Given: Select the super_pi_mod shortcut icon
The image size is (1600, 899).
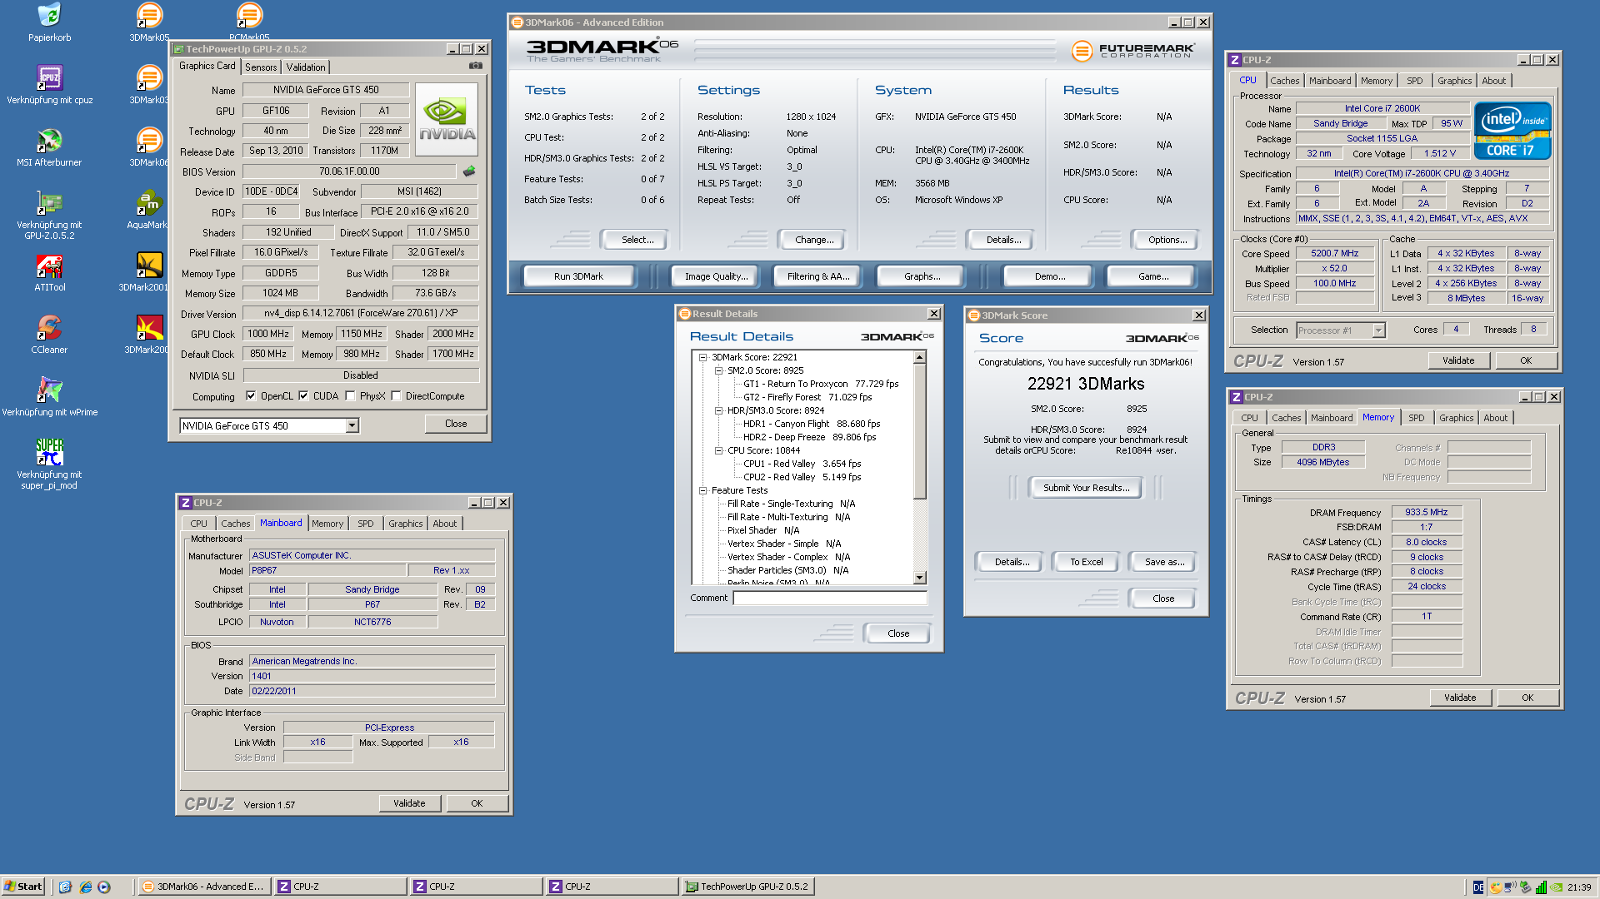Looking at the screenshot, I should pos(49,464).
